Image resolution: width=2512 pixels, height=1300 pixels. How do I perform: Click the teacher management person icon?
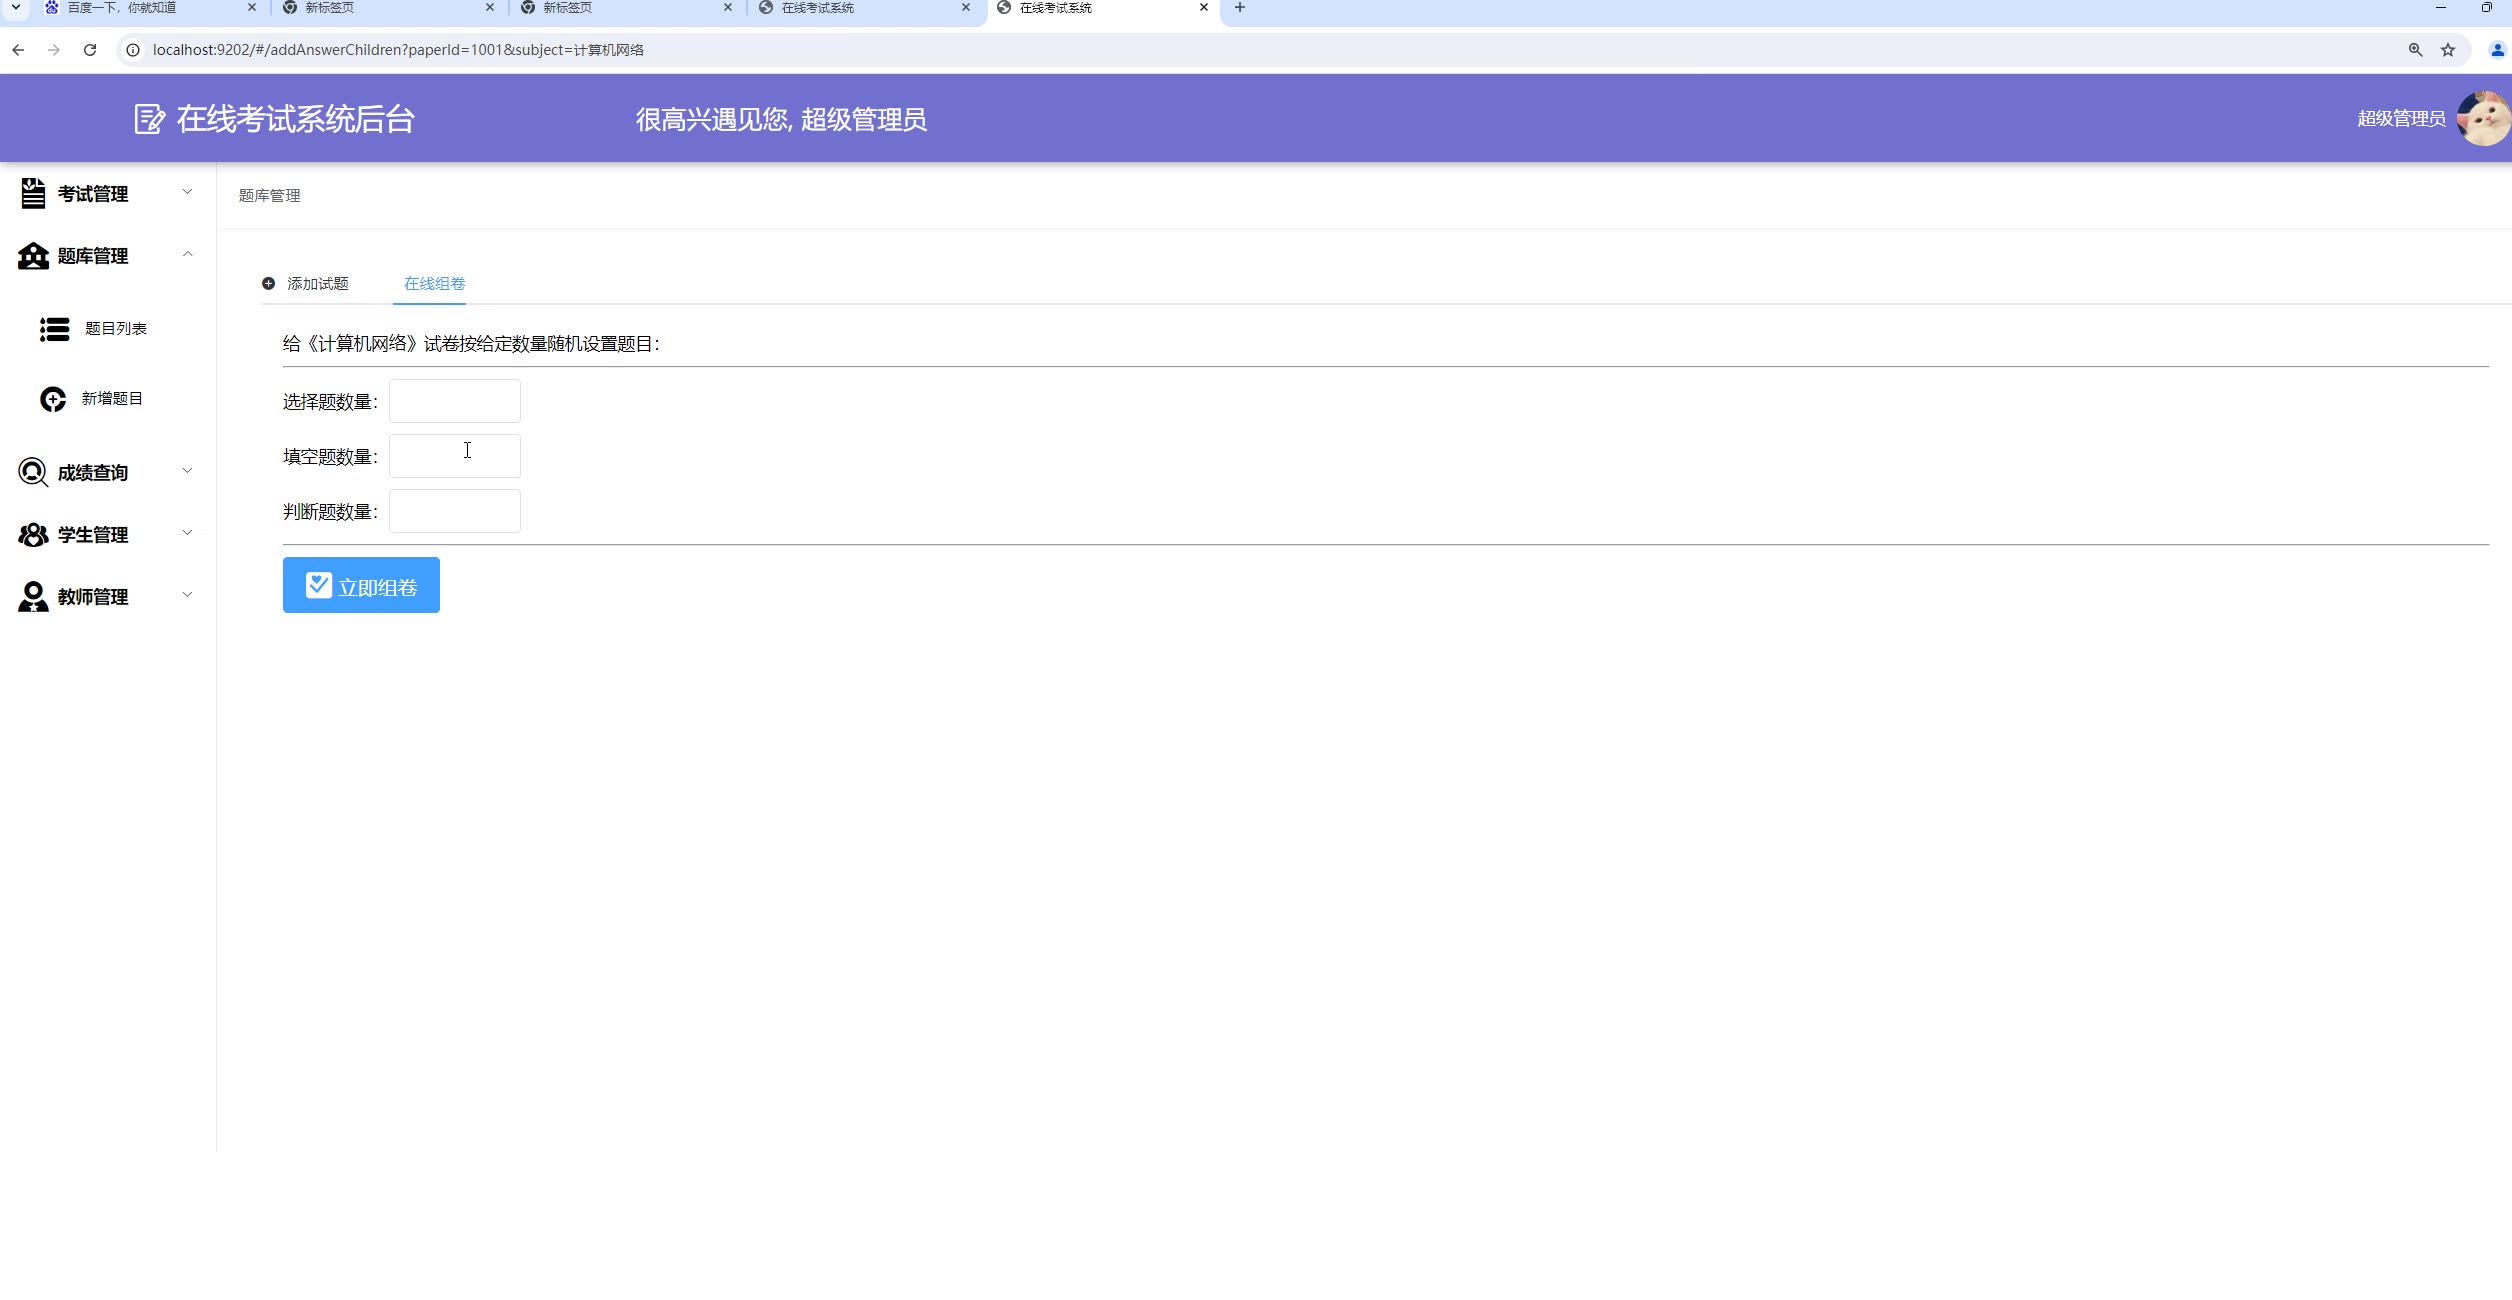click(x=33, y=596)
